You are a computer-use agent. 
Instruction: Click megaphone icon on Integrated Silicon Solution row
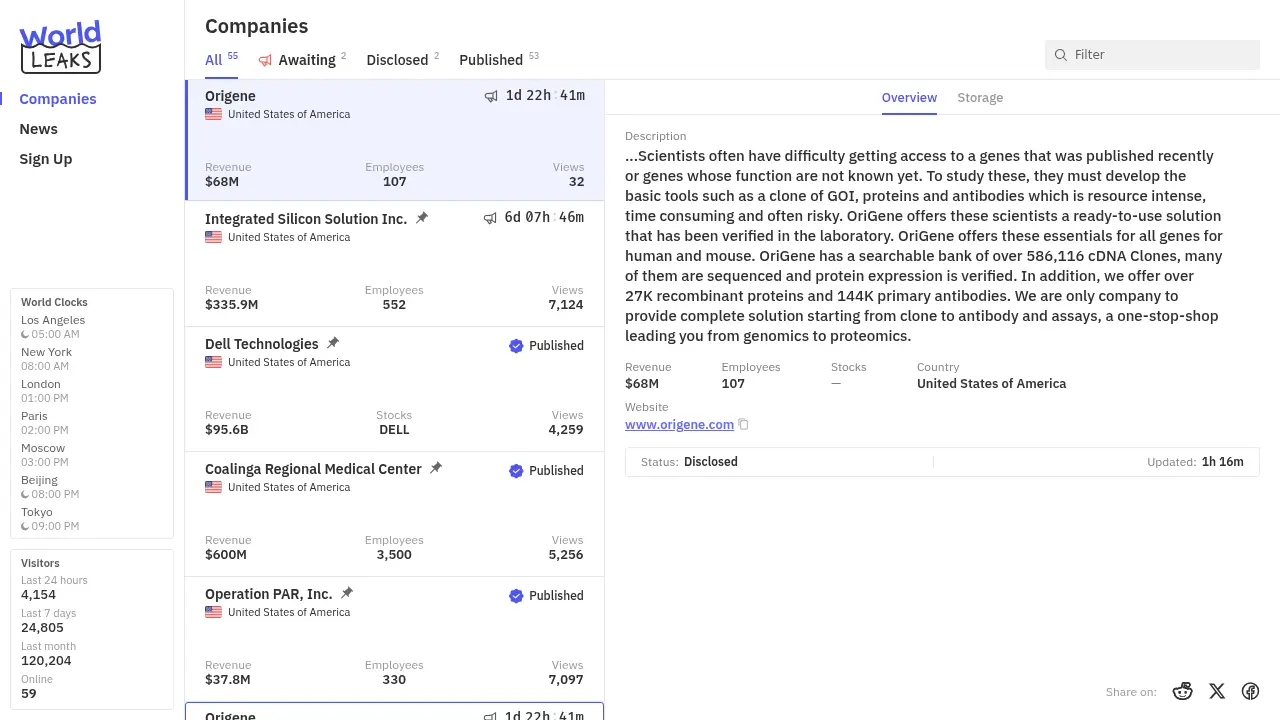(x=490, y=218)
